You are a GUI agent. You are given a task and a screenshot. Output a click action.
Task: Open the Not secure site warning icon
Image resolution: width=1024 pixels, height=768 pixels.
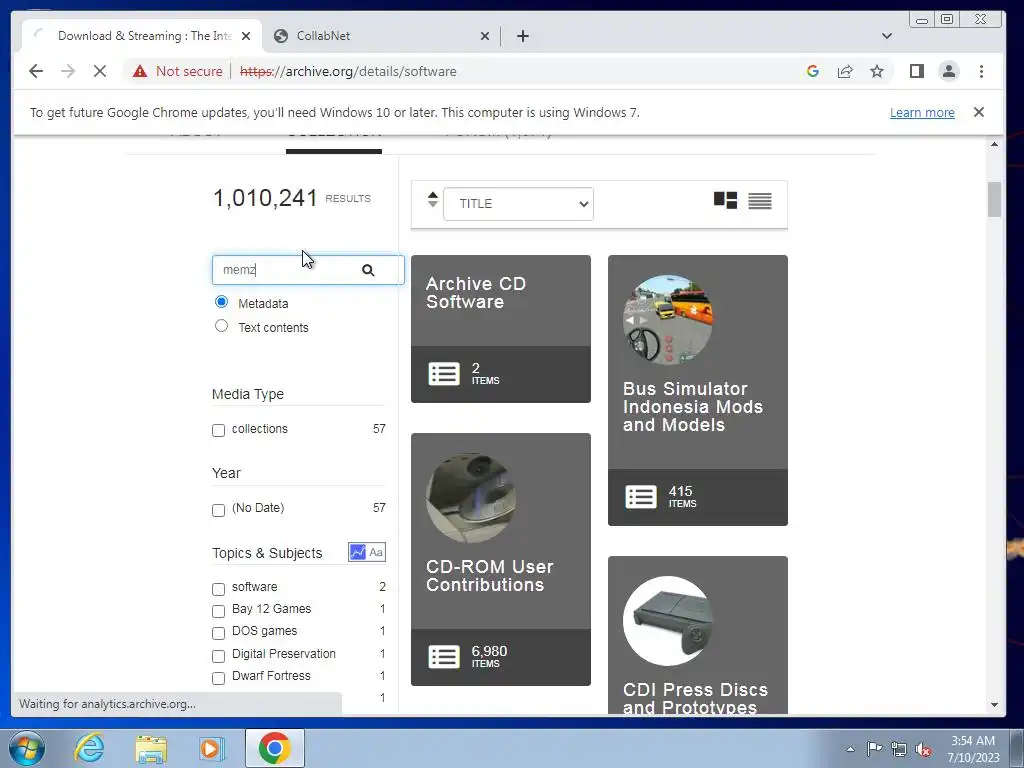[140, 71]
